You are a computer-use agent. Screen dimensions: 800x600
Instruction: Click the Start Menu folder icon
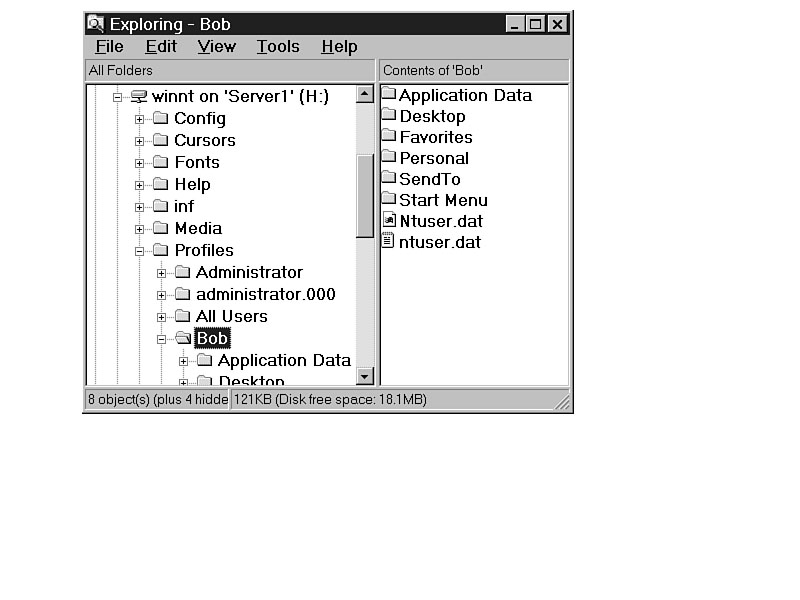pyautogui.click(x=389, y=200)
